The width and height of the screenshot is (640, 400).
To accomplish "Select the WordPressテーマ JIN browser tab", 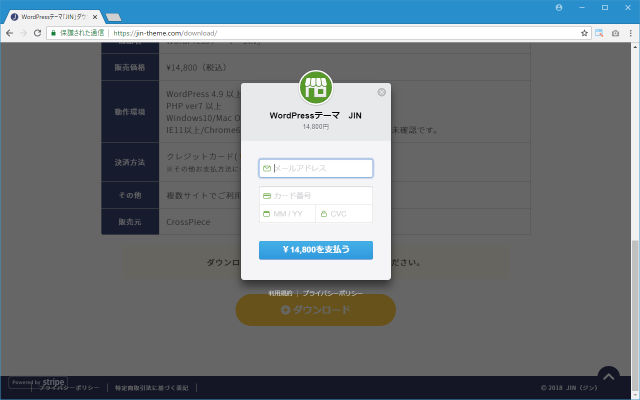I will point(53,17).
